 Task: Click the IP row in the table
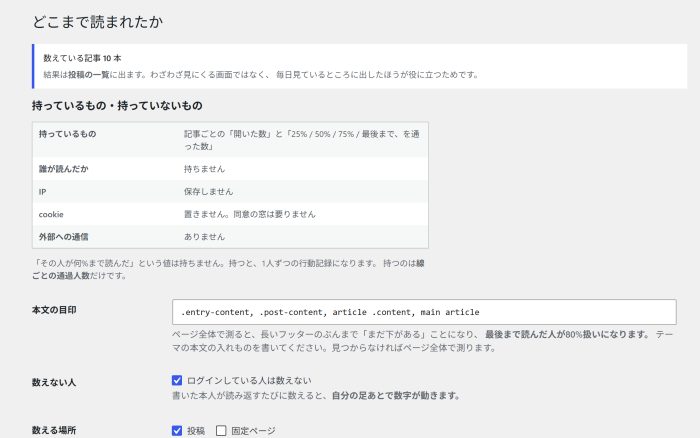pyautogui.click(x=230, y=192)
